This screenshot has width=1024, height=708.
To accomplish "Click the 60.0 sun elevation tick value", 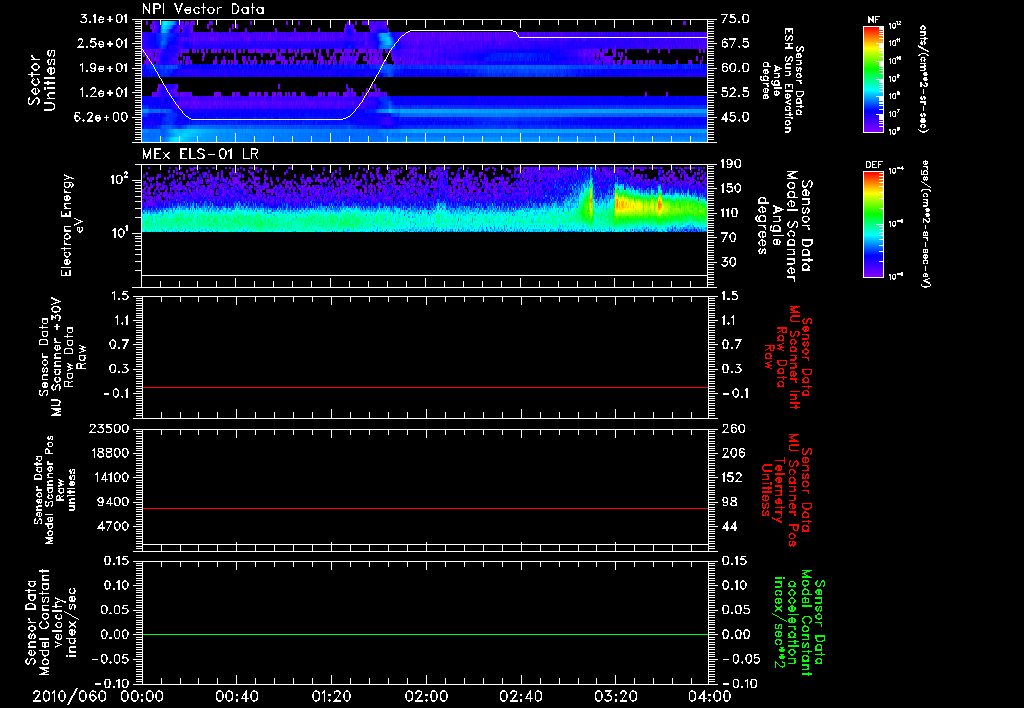I will (735, 68).
